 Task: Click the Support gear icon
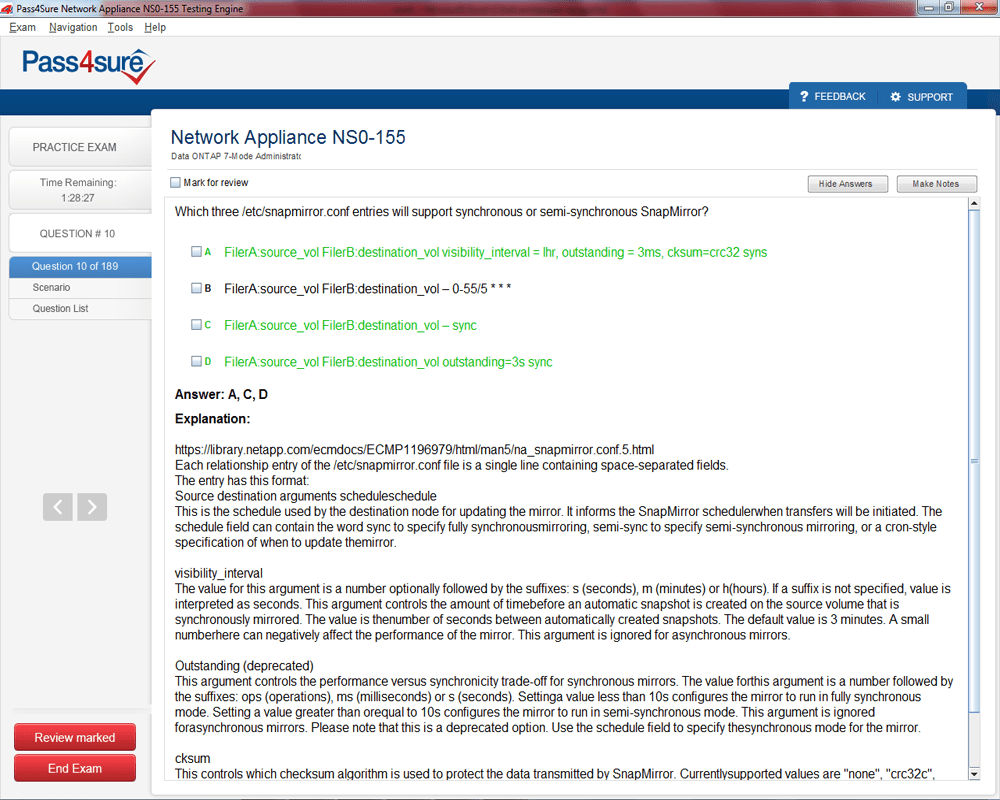895,97
